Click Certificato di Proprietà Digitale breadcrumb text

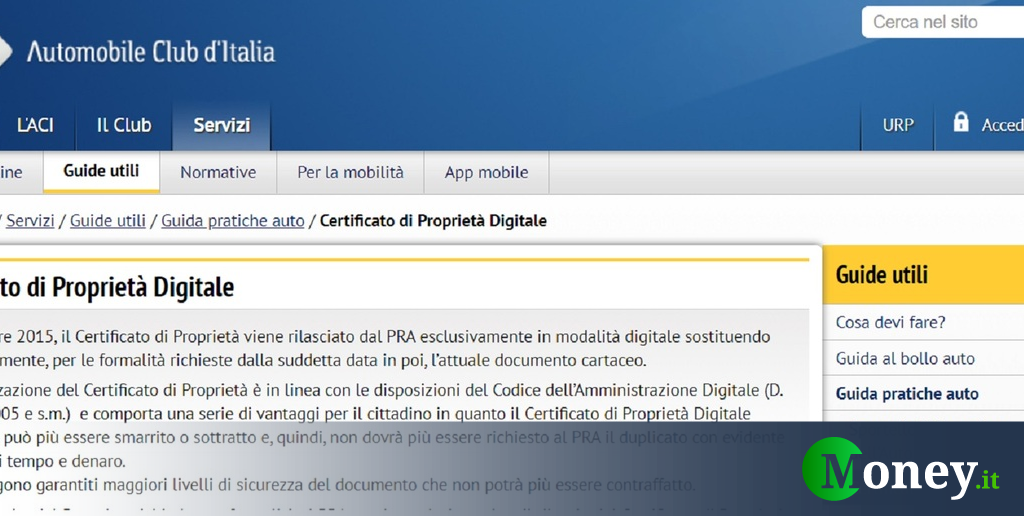[x=433, y=221]
